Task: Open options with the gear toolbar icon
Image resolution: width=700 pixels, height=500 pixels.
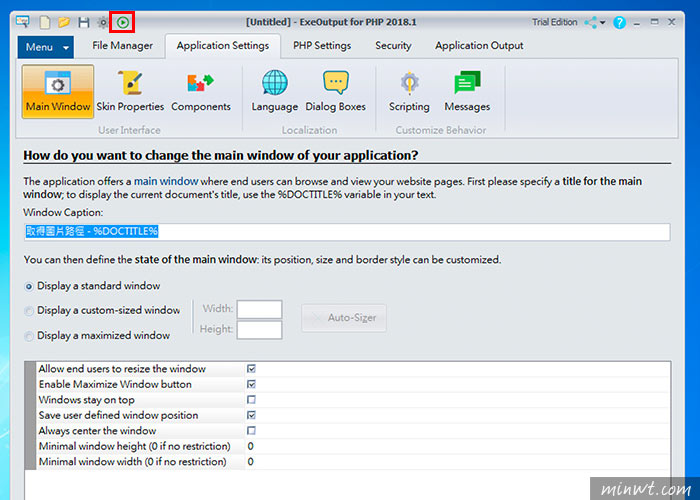Action: point(103,22)
